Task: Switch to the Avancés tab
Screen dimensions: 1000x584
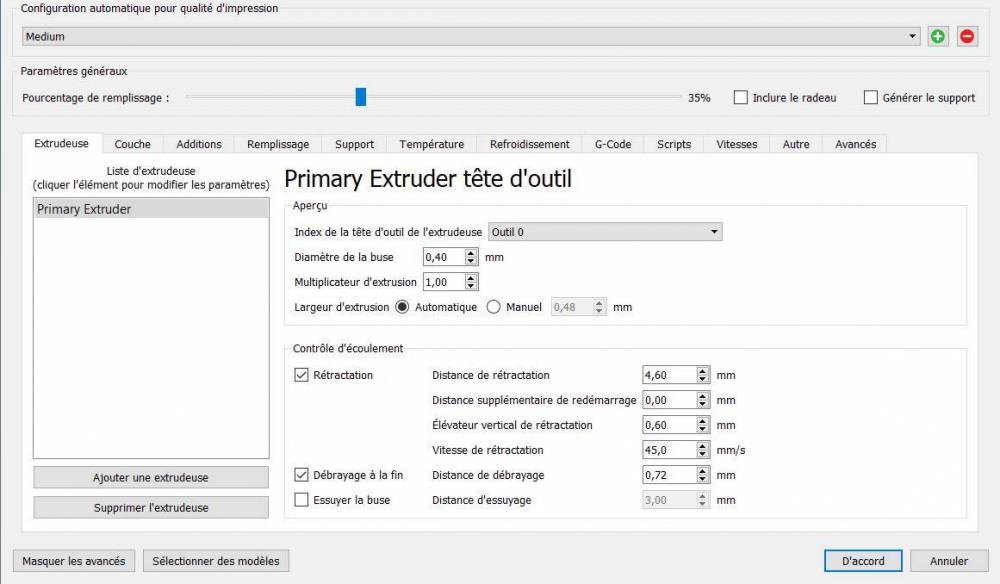Action: pos(855,144)
